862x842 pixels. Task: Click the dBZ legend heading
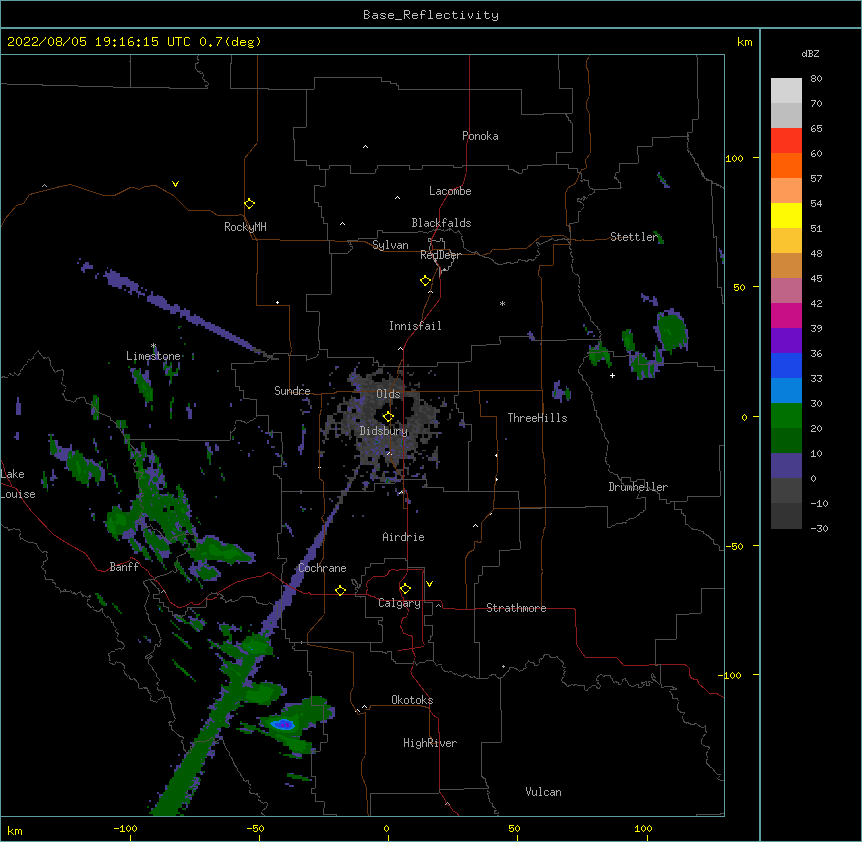[x=810, y=53]
